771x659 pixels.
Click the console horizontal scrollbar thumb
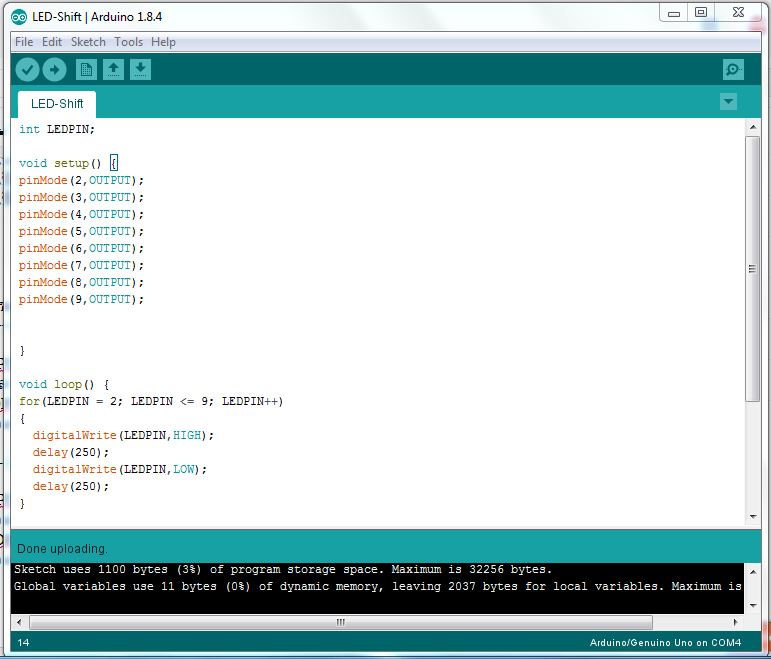(341, 622)
